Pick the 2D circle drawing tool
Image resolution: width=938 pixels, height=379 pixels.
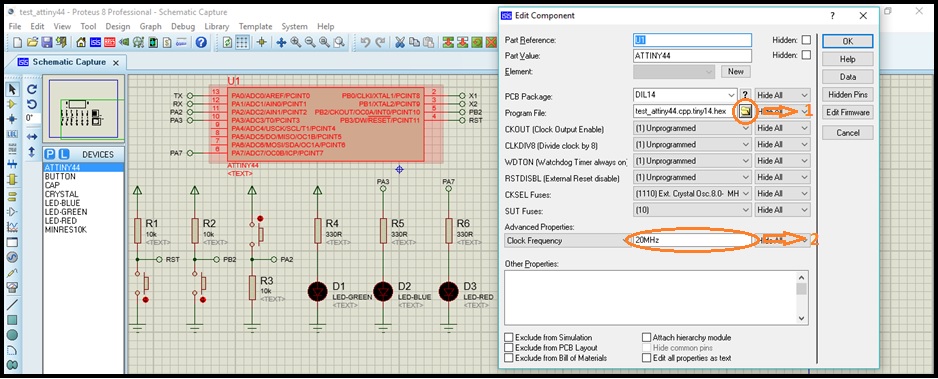click(12, 335)
